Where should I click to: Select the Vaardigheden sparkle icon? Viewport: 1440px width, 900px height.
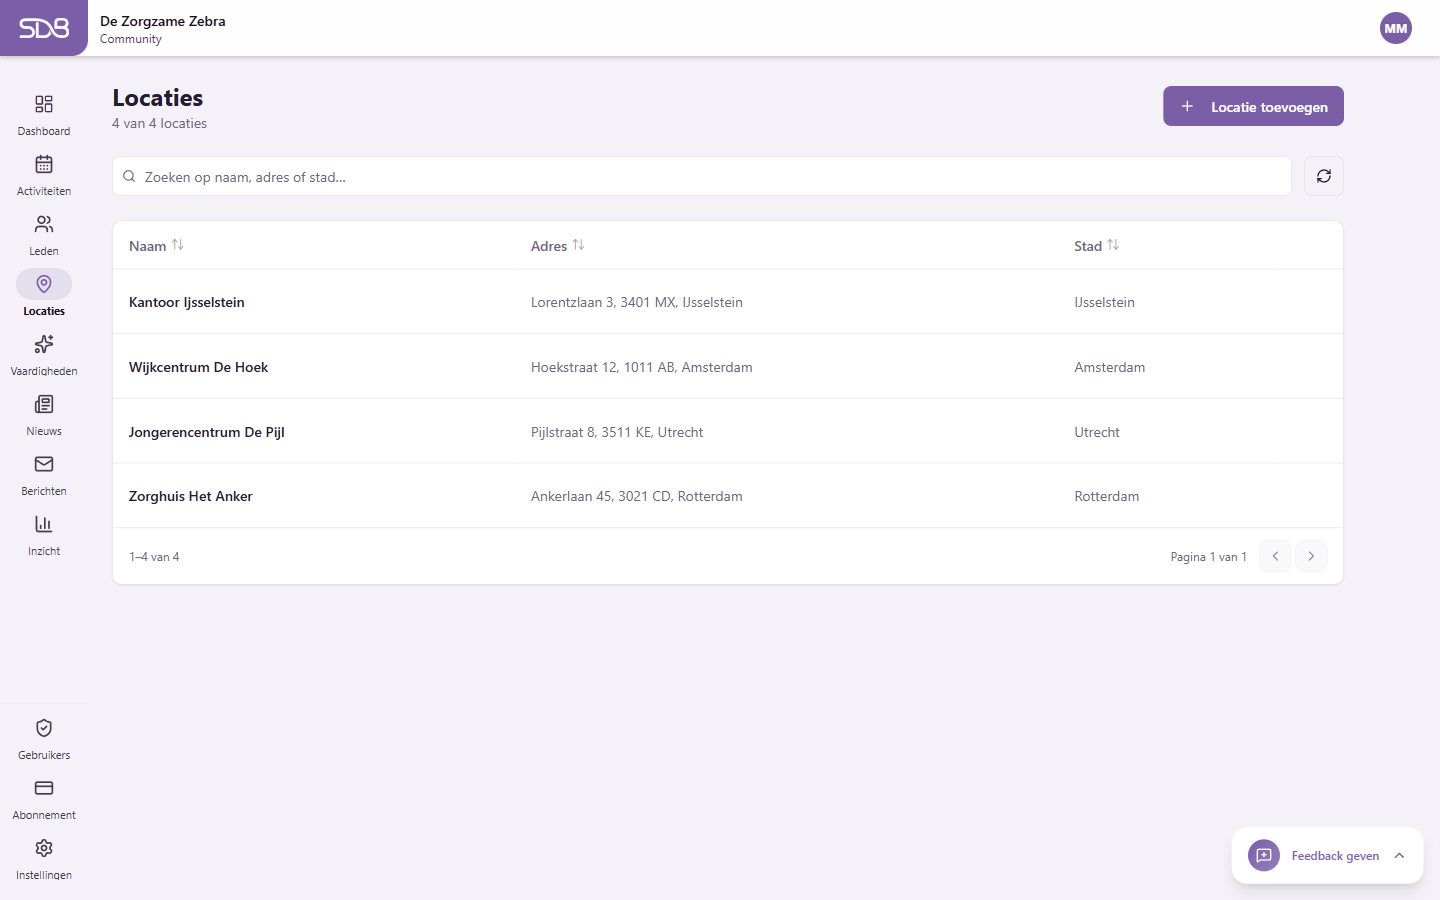click(44, 345)
